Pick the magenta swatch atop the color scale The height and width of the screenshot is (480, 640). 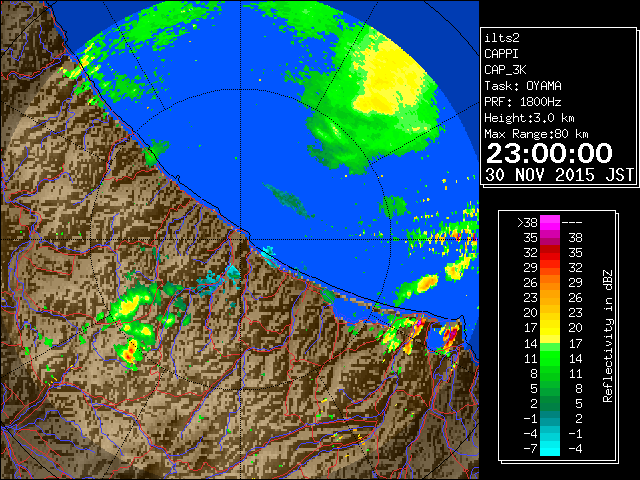[x=550, y=223]
